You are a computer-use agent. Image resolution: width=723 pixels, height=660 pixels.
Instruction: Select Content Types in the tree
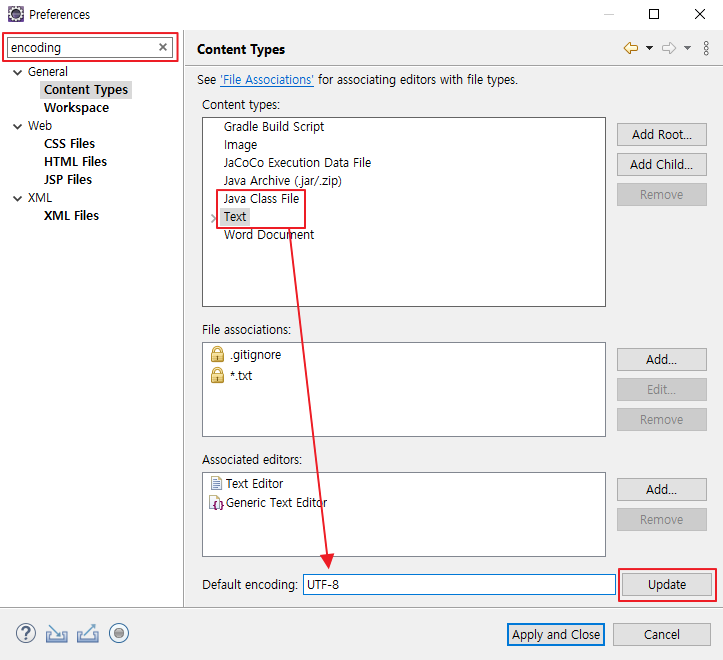click(x=86, y=89)
